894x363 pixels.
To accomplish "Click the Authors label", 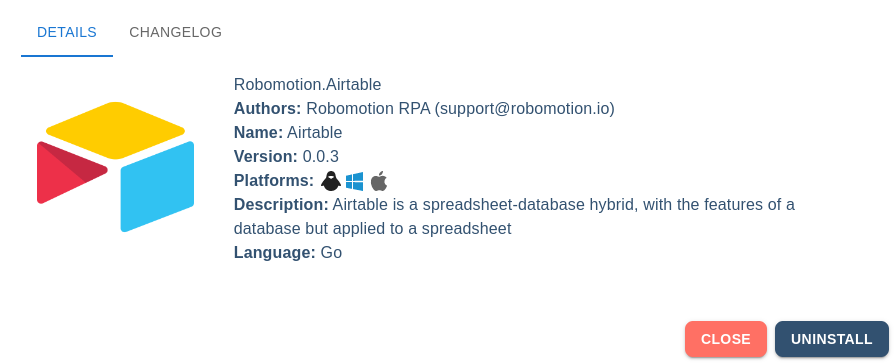I will click(267, 108).
